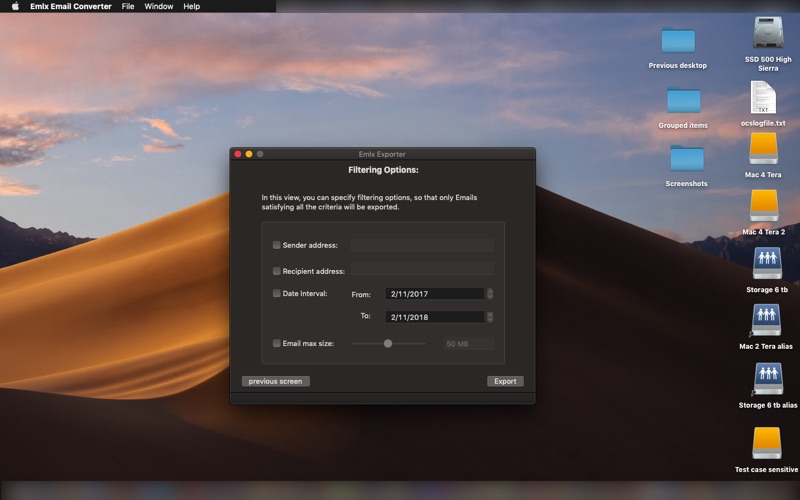Viewport: 800px width, 500px height.
Task: Click the Email max size slider knob
Action: pos(388,343)
